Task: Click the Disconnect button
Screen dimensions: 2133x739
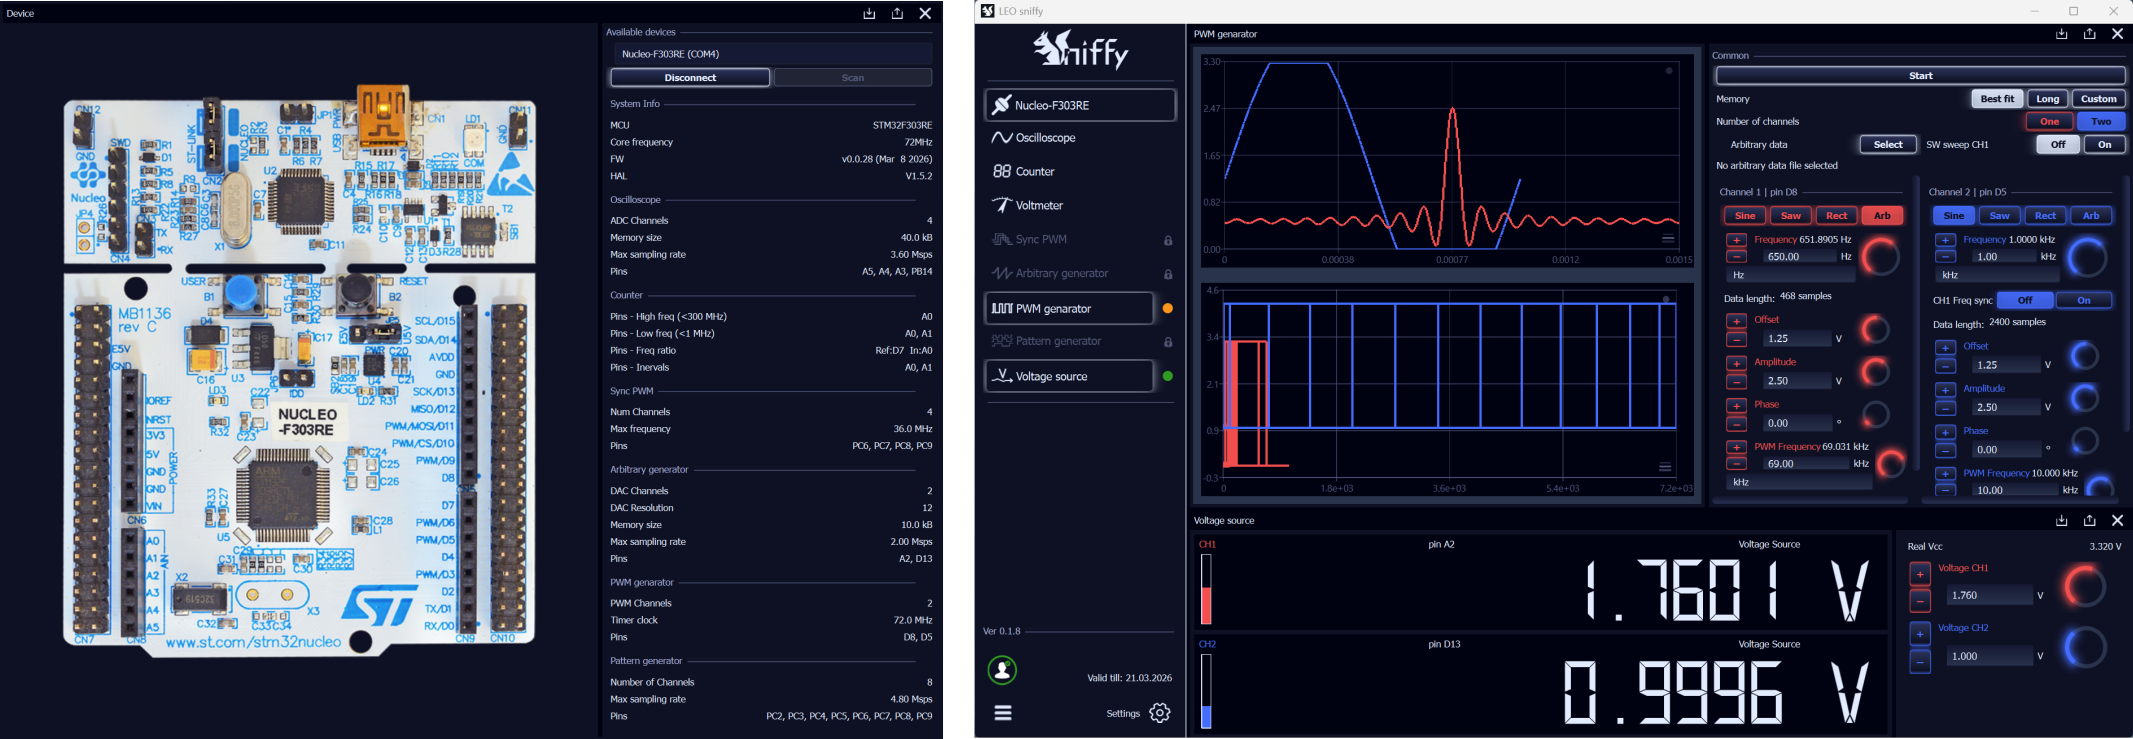Action: click(690, 77)
